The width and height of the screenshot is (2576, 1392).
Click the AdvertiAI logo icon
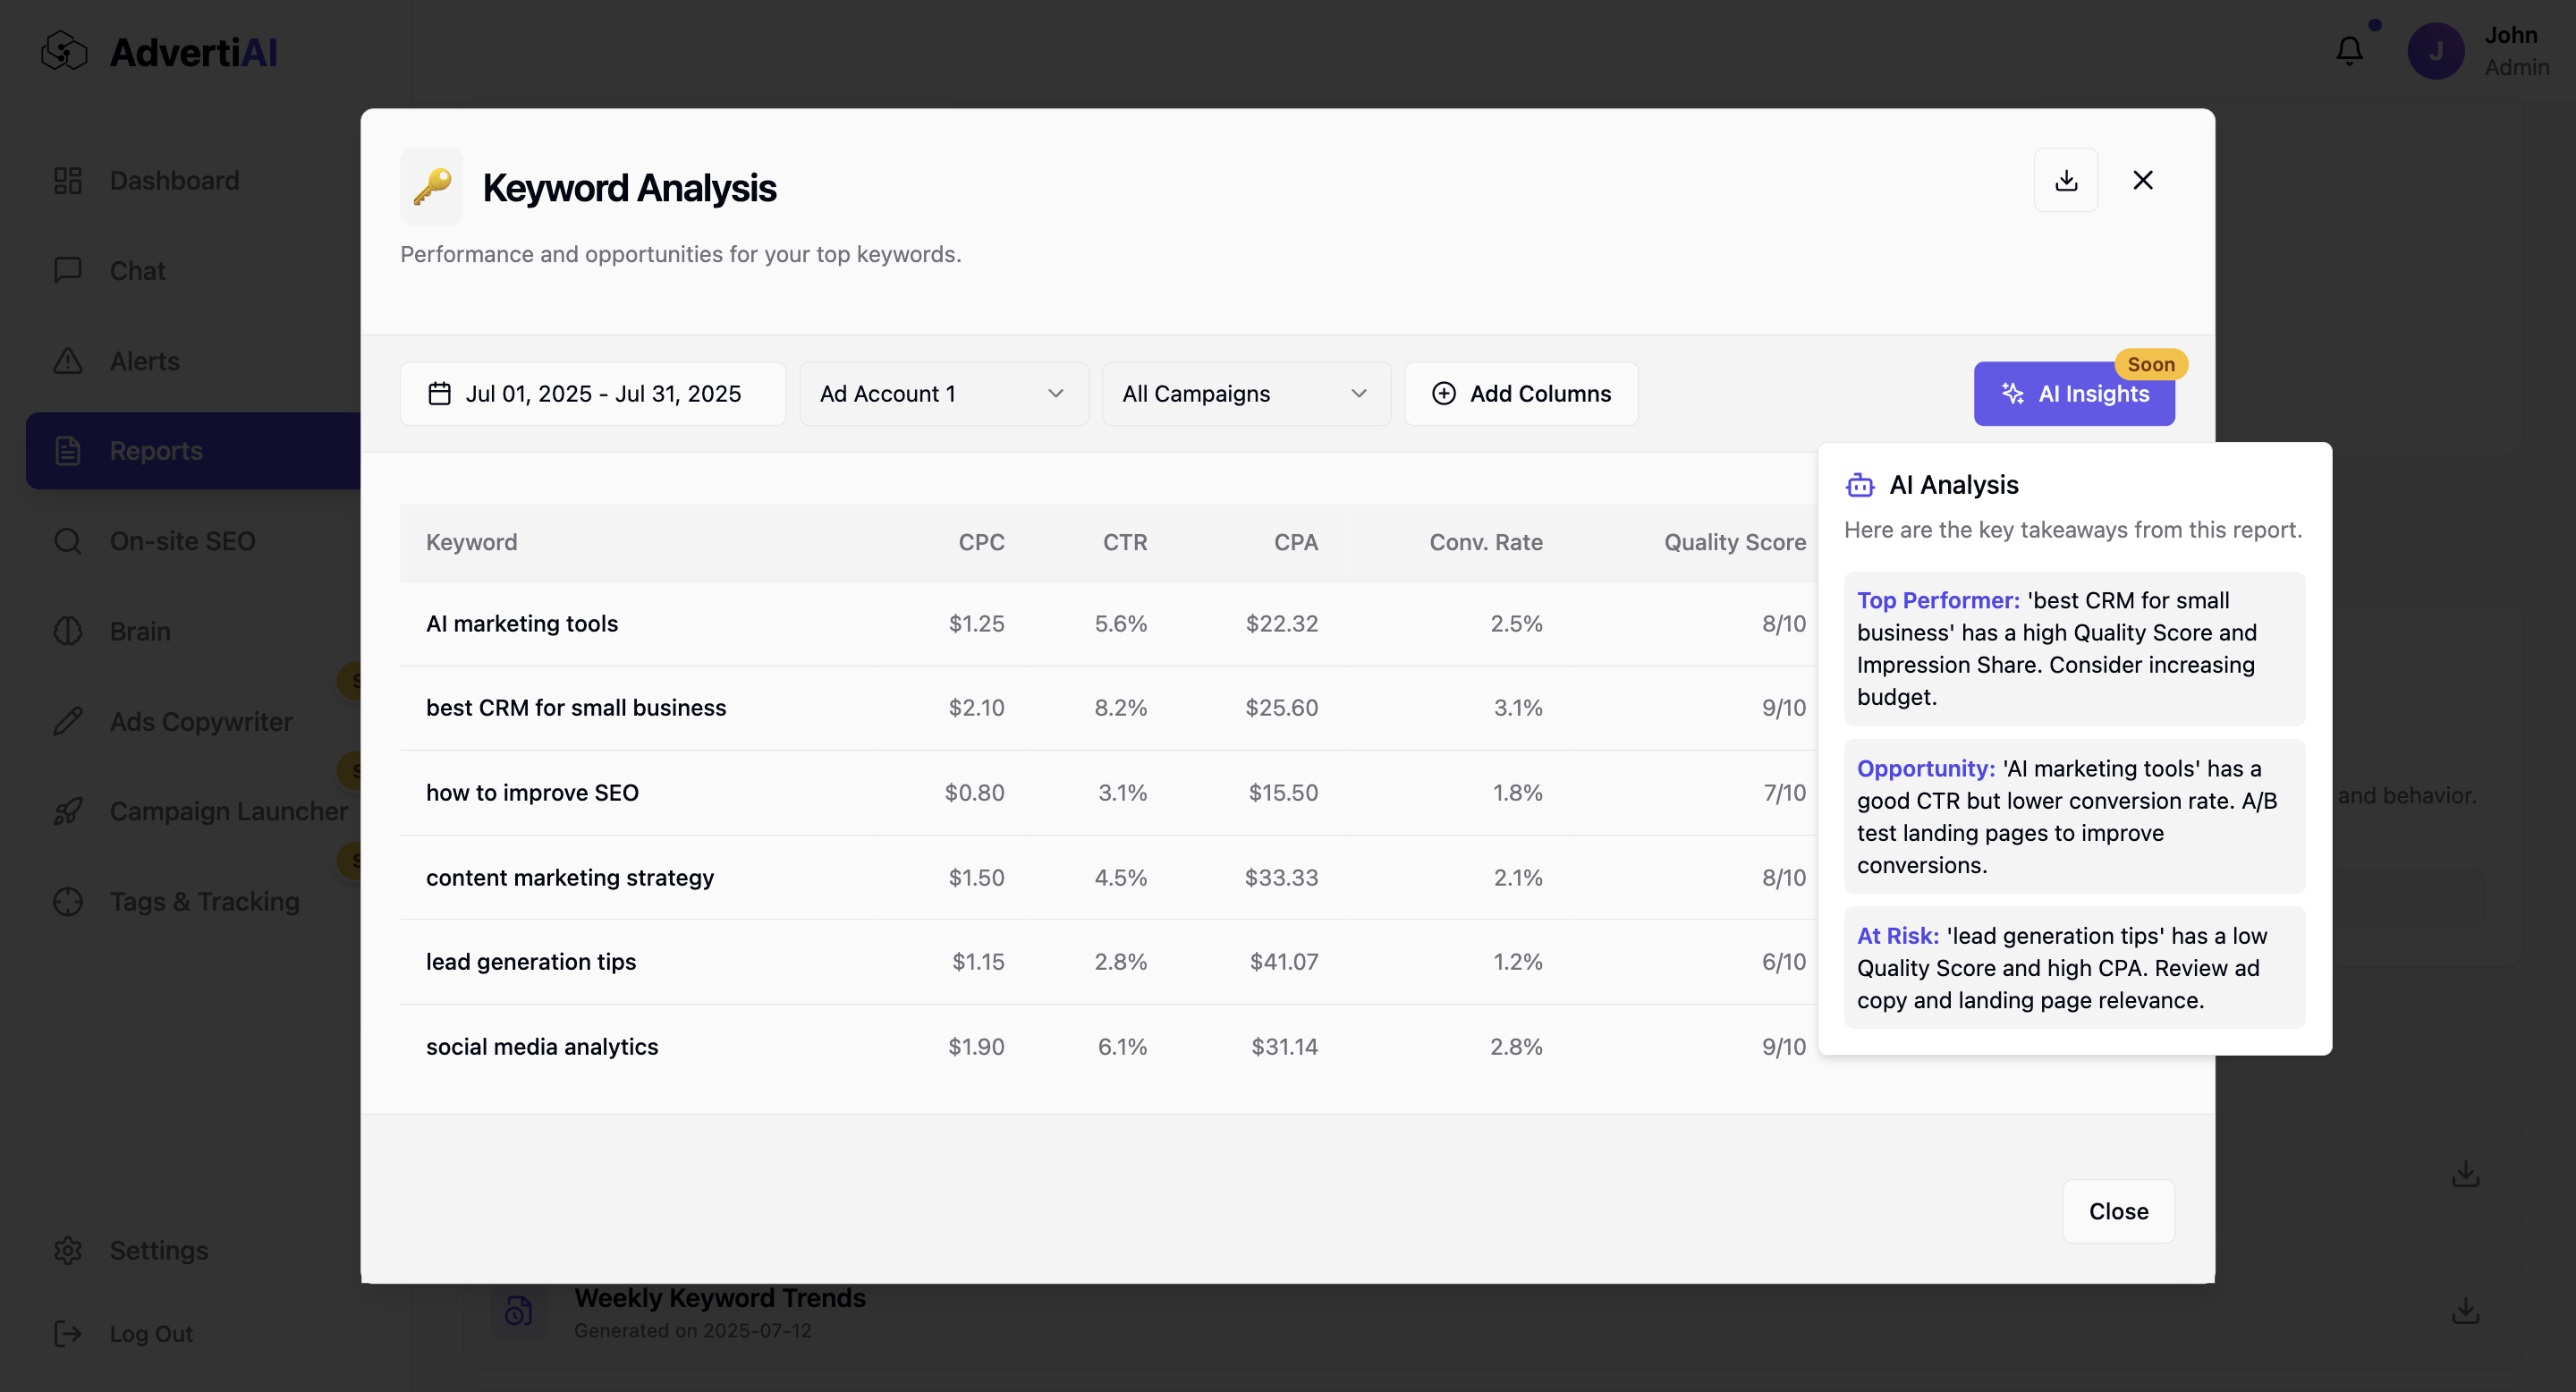tap(65, 51)
